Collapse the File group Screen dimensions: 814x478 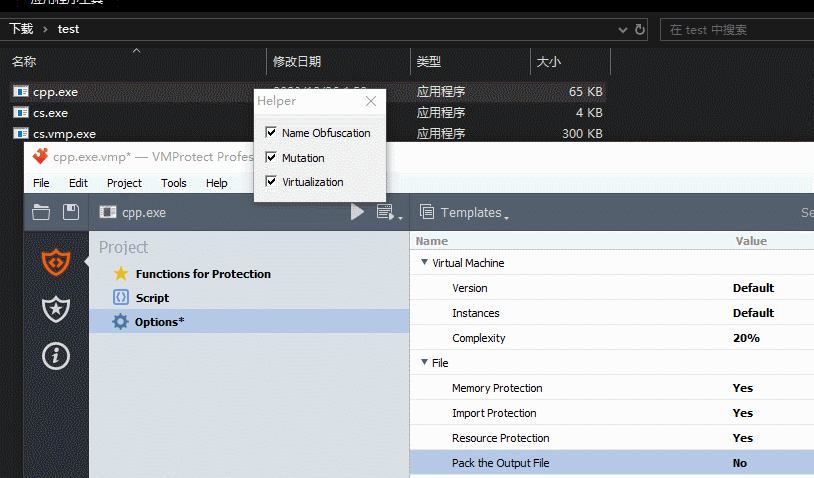tap(424, 362)
